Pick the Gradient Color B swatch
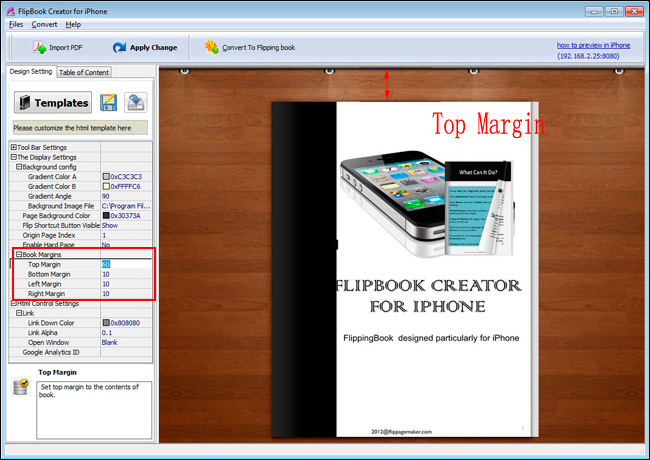Viewport: 650px width, 460px height. pos(106,186)
